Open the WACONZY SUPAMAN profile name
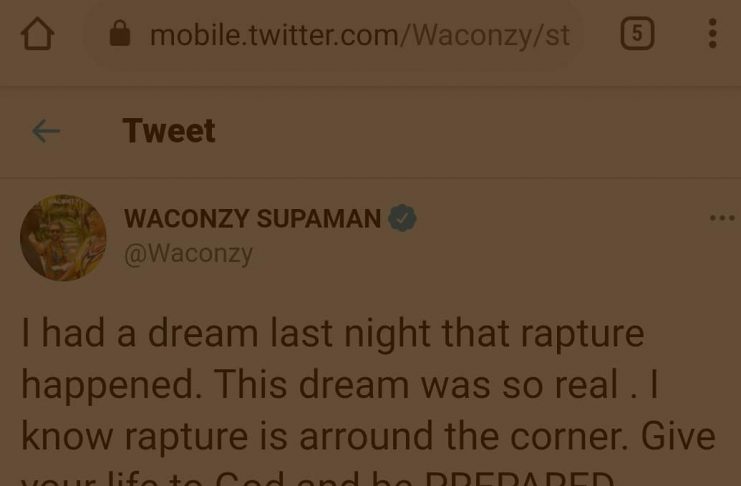 252,218
